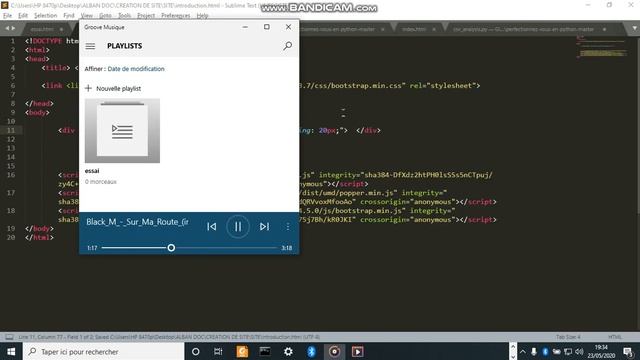The image size is (640, 360).
Task: Click the taskbar search box
Action: tap(104, 351)
